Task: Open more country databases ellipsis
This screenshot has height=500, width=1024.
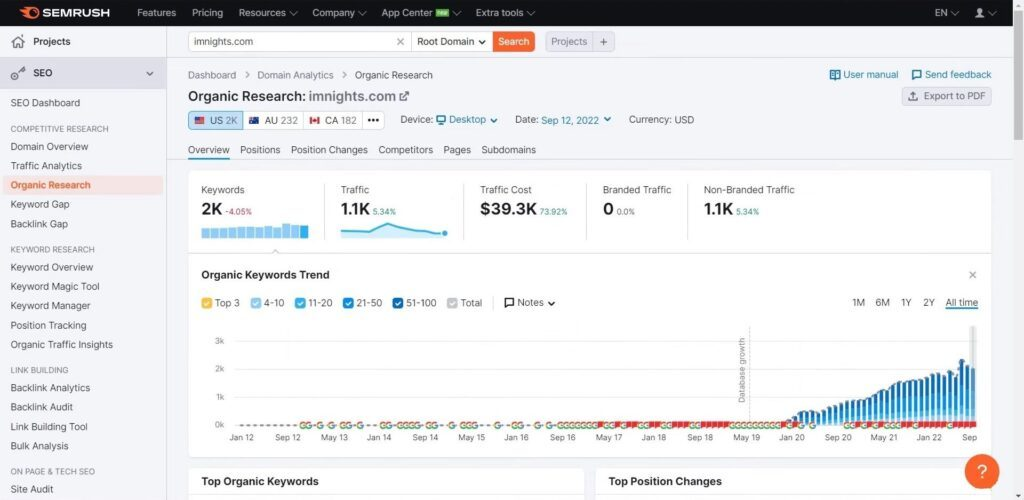Action: click(x=373, y=120)
